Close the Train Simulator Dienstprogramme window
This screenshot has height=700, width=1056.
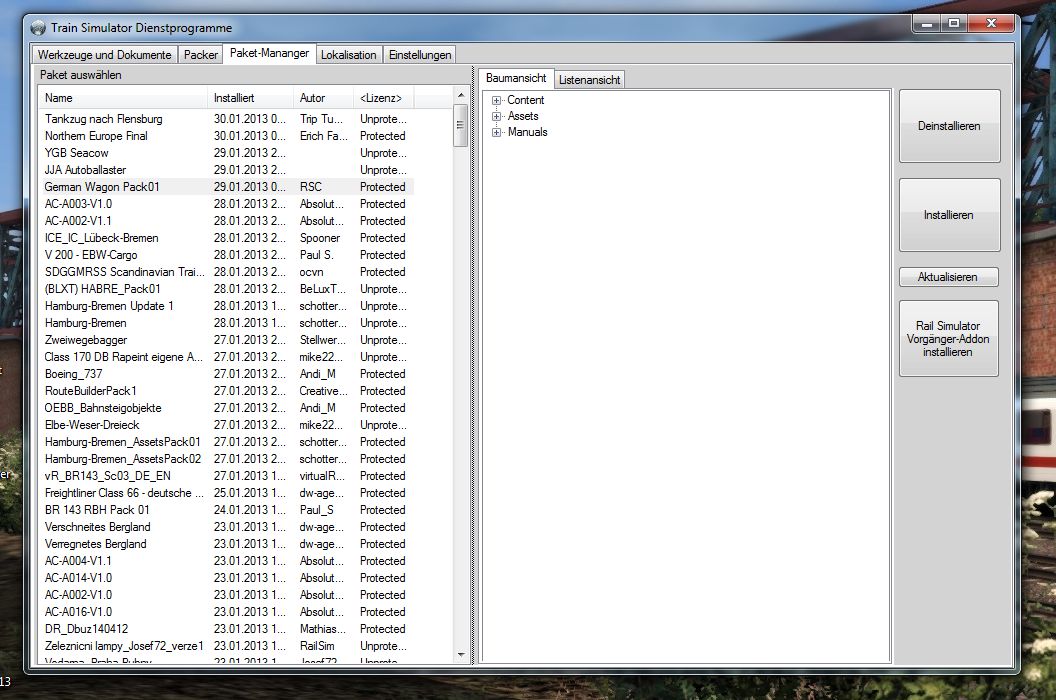991,24
